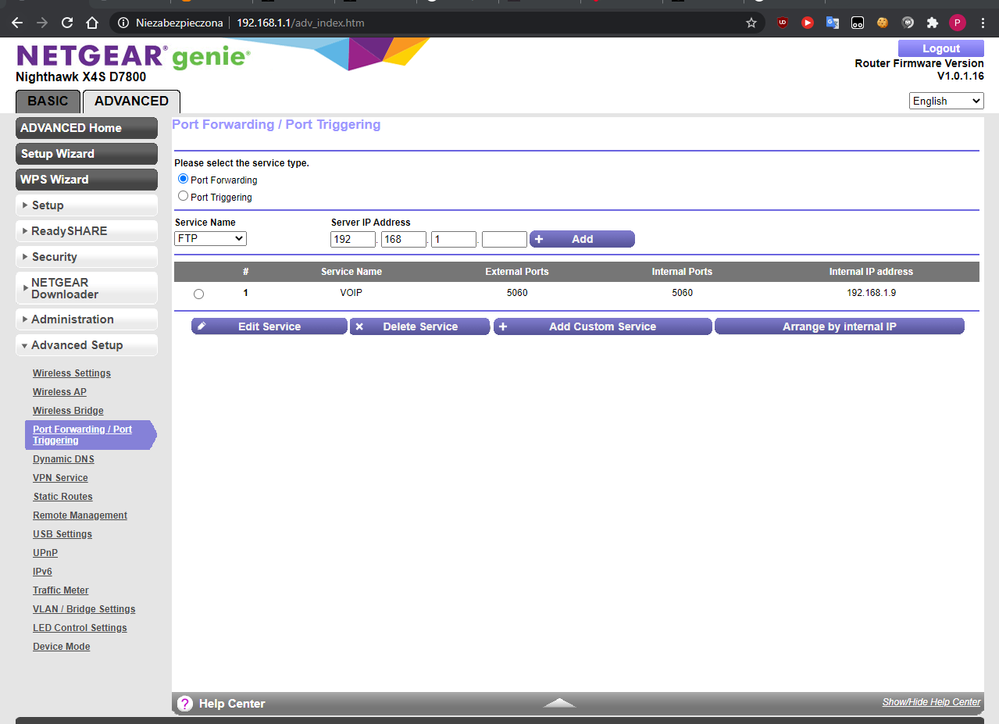Expand Help Center using the up arrow

click(560, 703)
